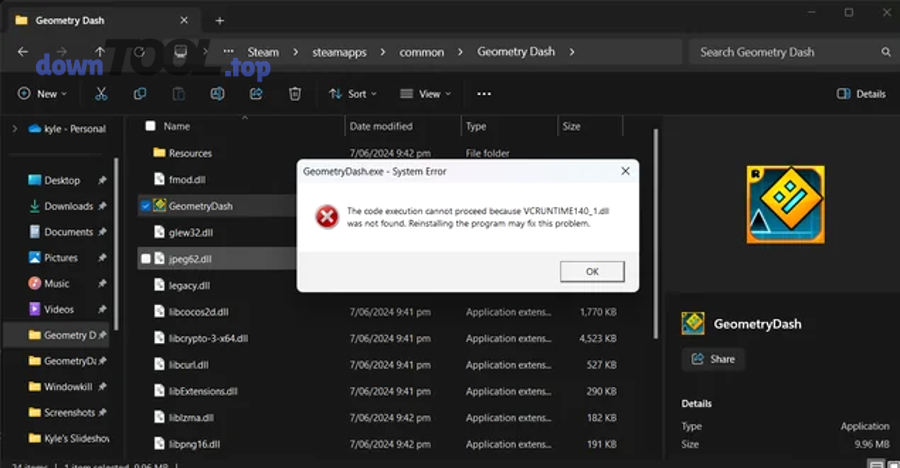Open the View dropdown
Viewport: 900px width, 468px height.
tap(425, 94)
